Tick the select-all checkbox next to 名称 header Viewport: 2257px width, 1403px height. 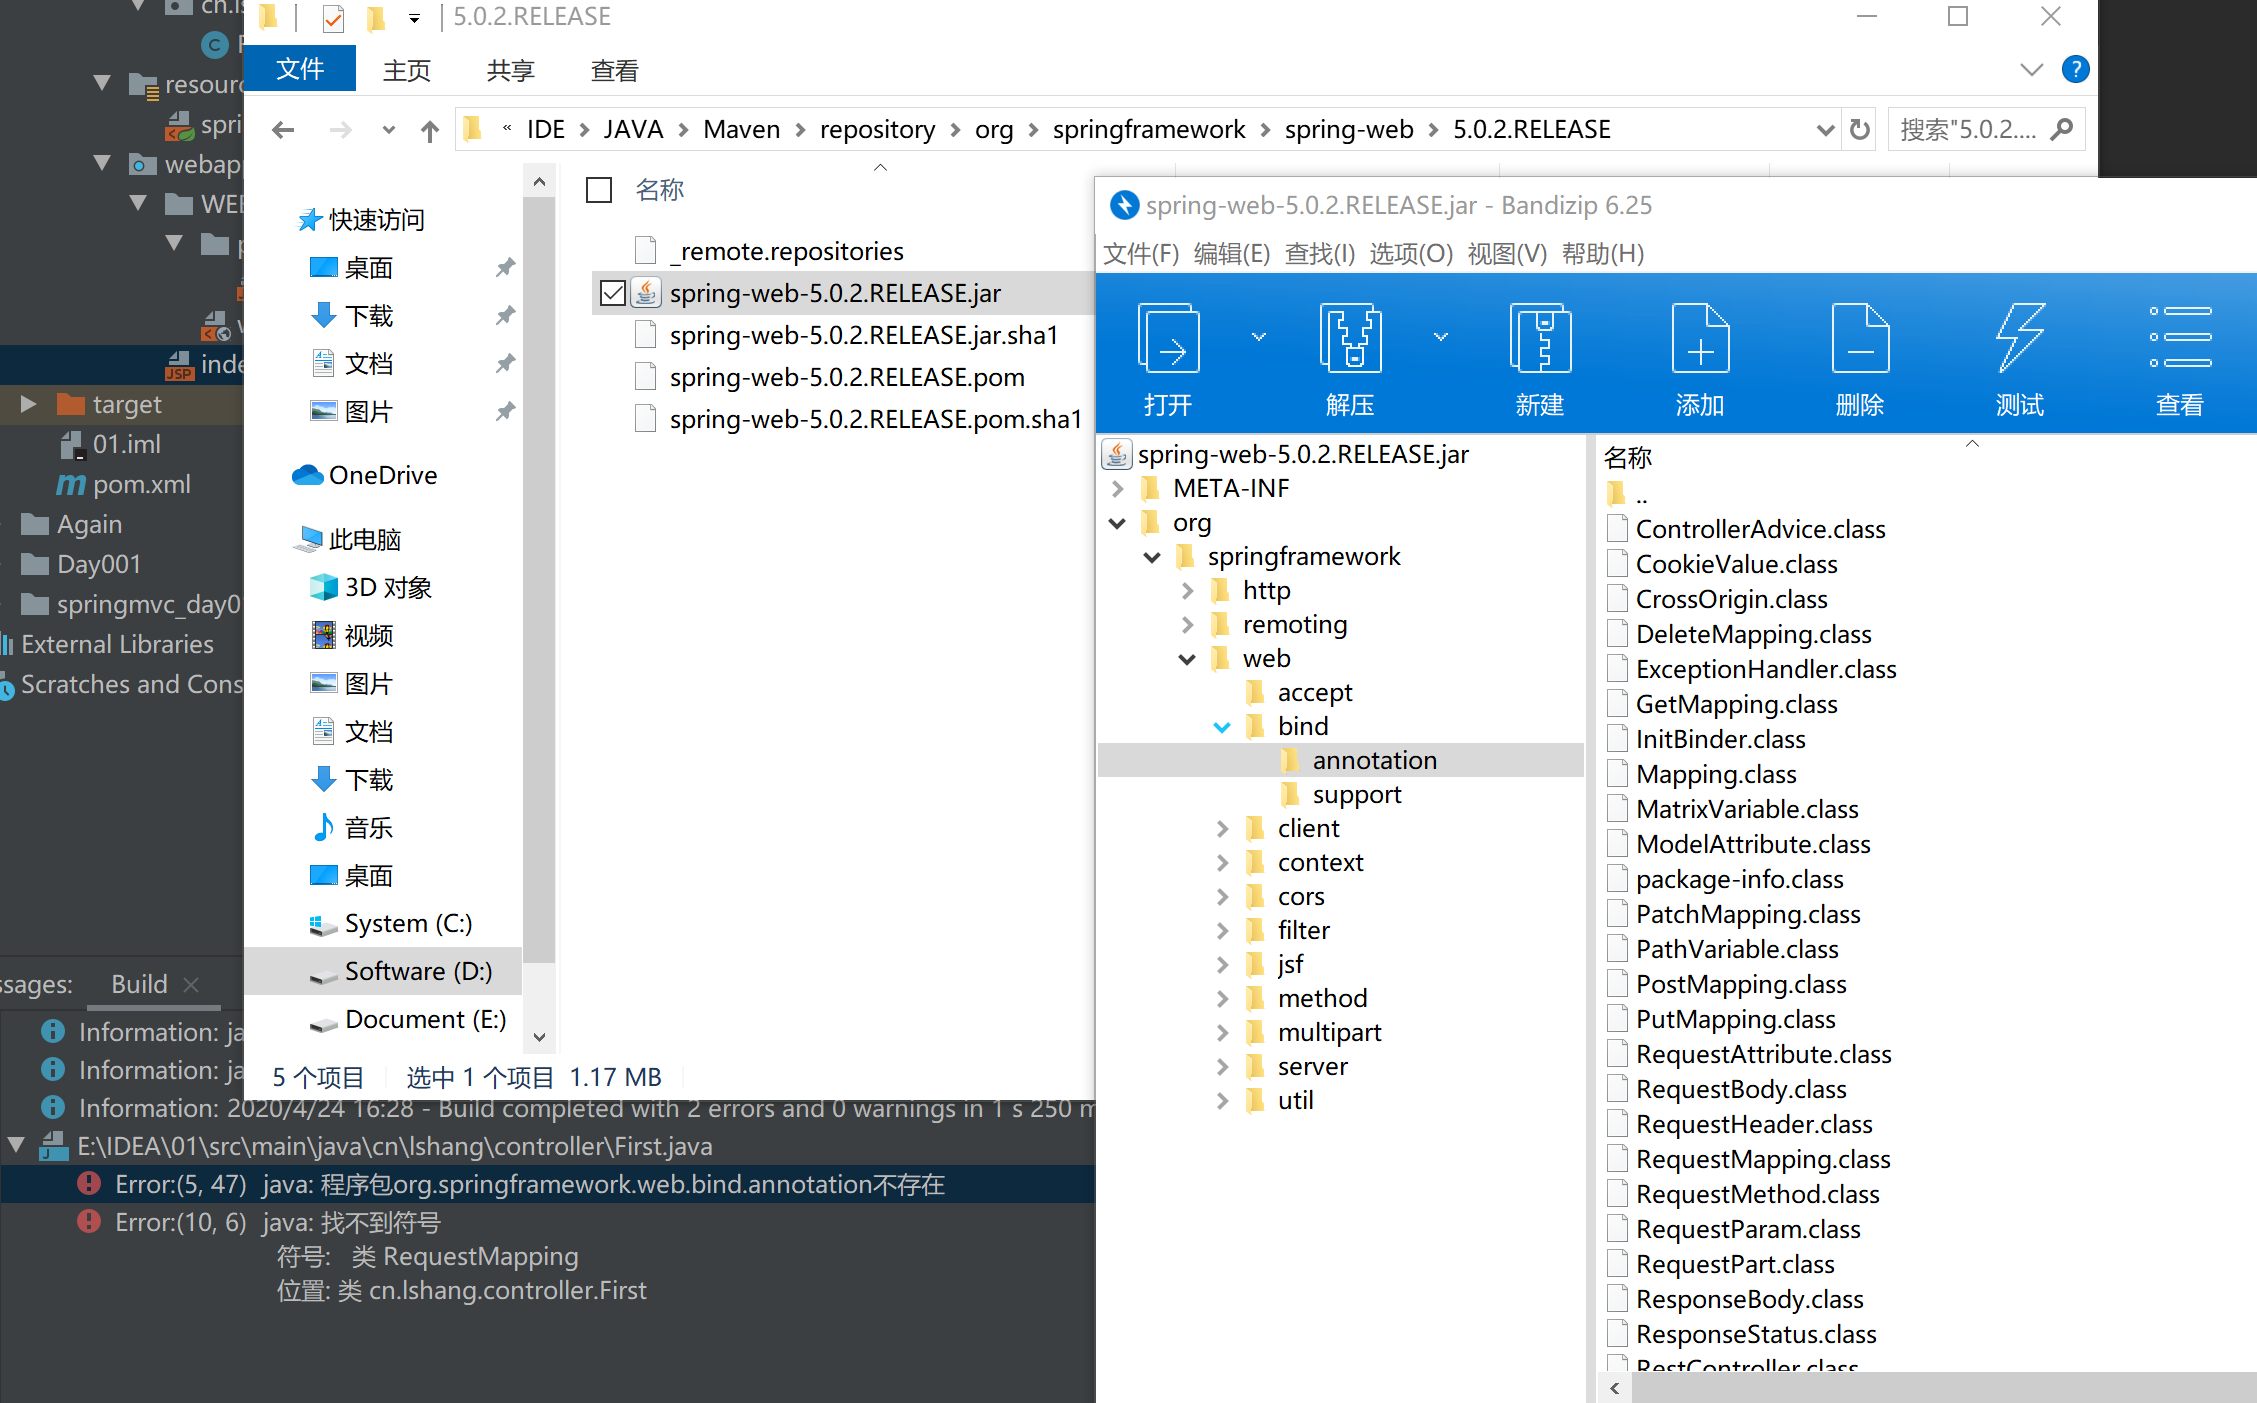[599, 190]
